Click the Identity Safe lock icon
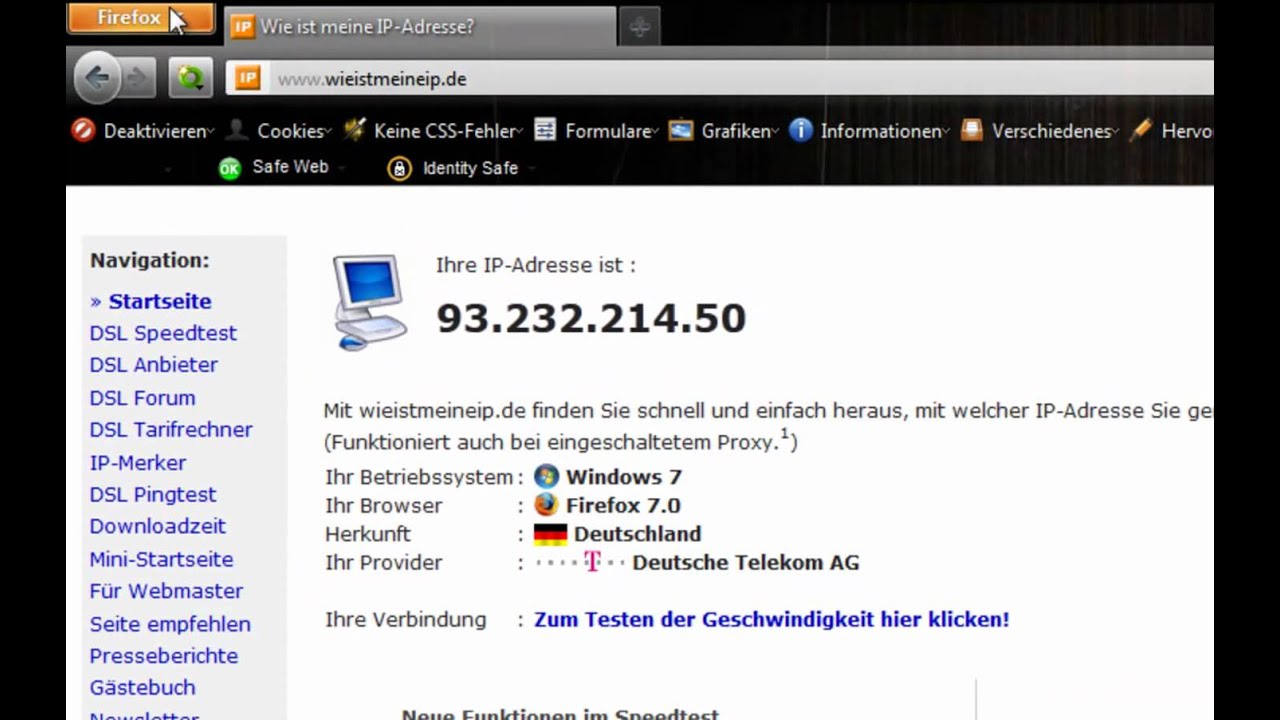Viewport: 1280px width, 720px height. tap(400, 168)
